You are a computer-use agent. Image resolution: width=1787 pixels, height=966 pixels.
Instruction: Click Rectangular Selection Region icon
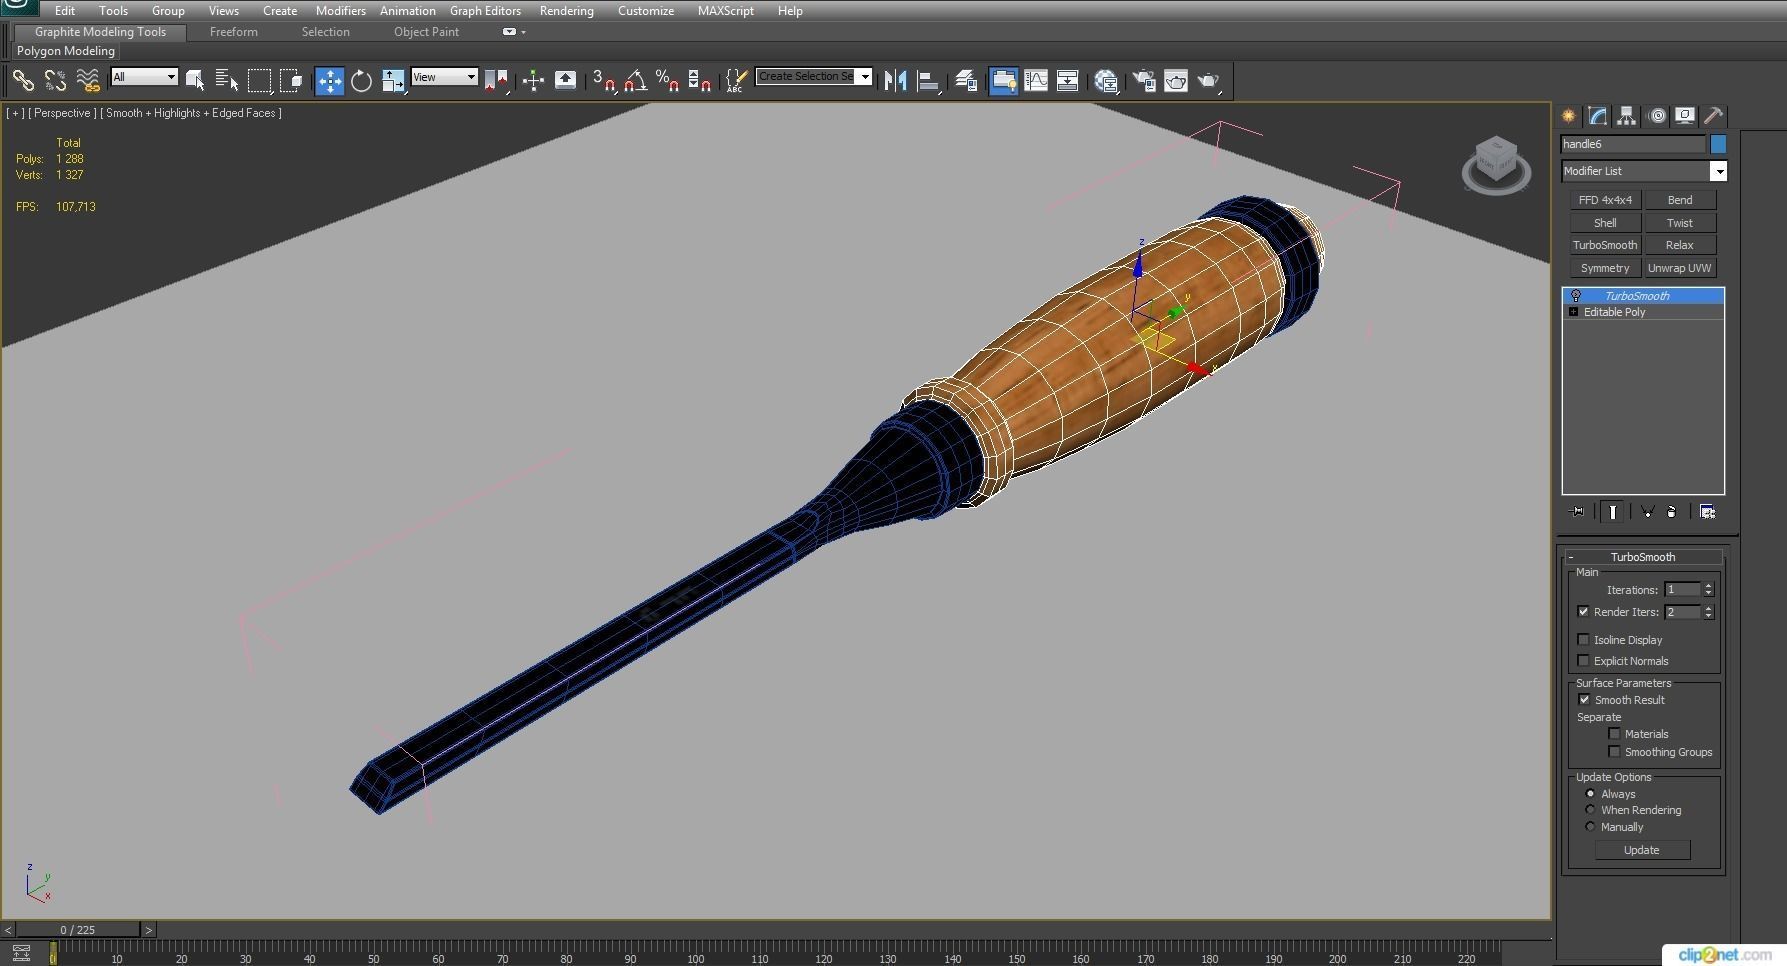click(259, 81)
